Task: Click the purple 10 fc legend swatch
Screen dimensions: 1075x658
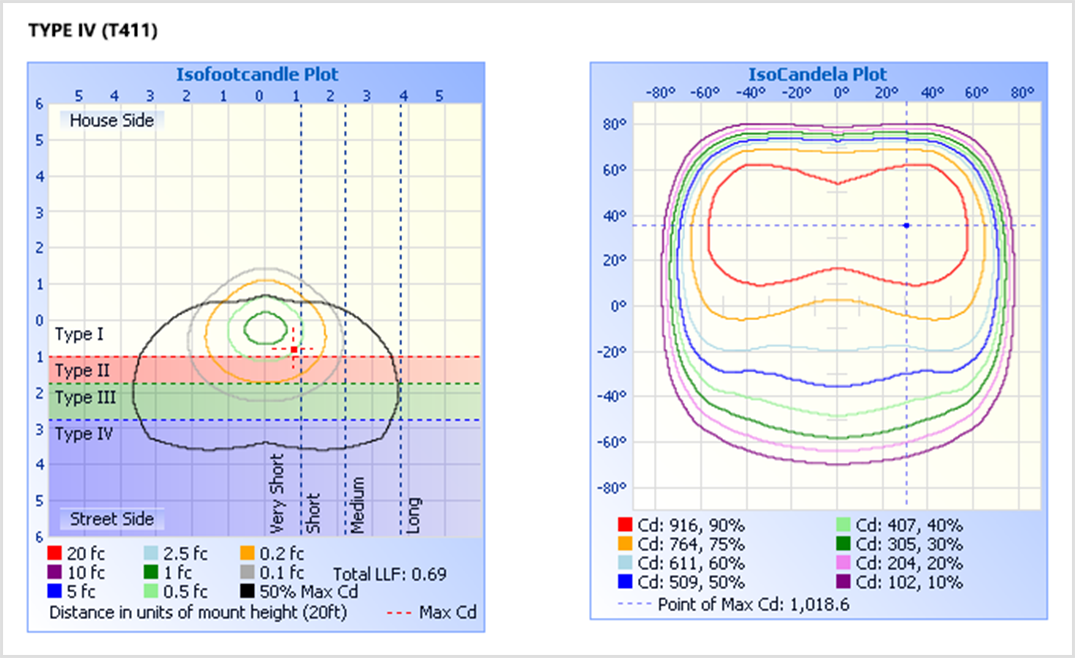Action: [x=55, y=573]
